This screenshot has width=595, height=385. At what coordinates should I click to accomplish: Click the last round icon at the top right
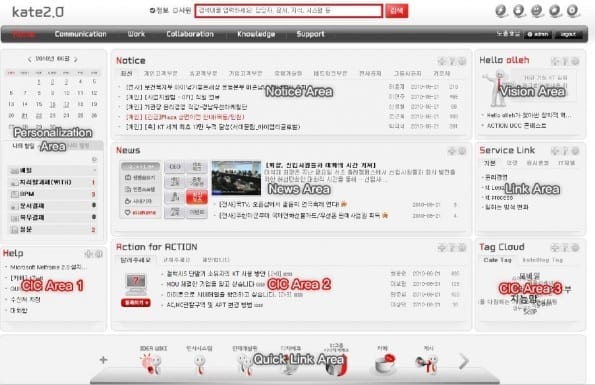(x=573, y=11)
